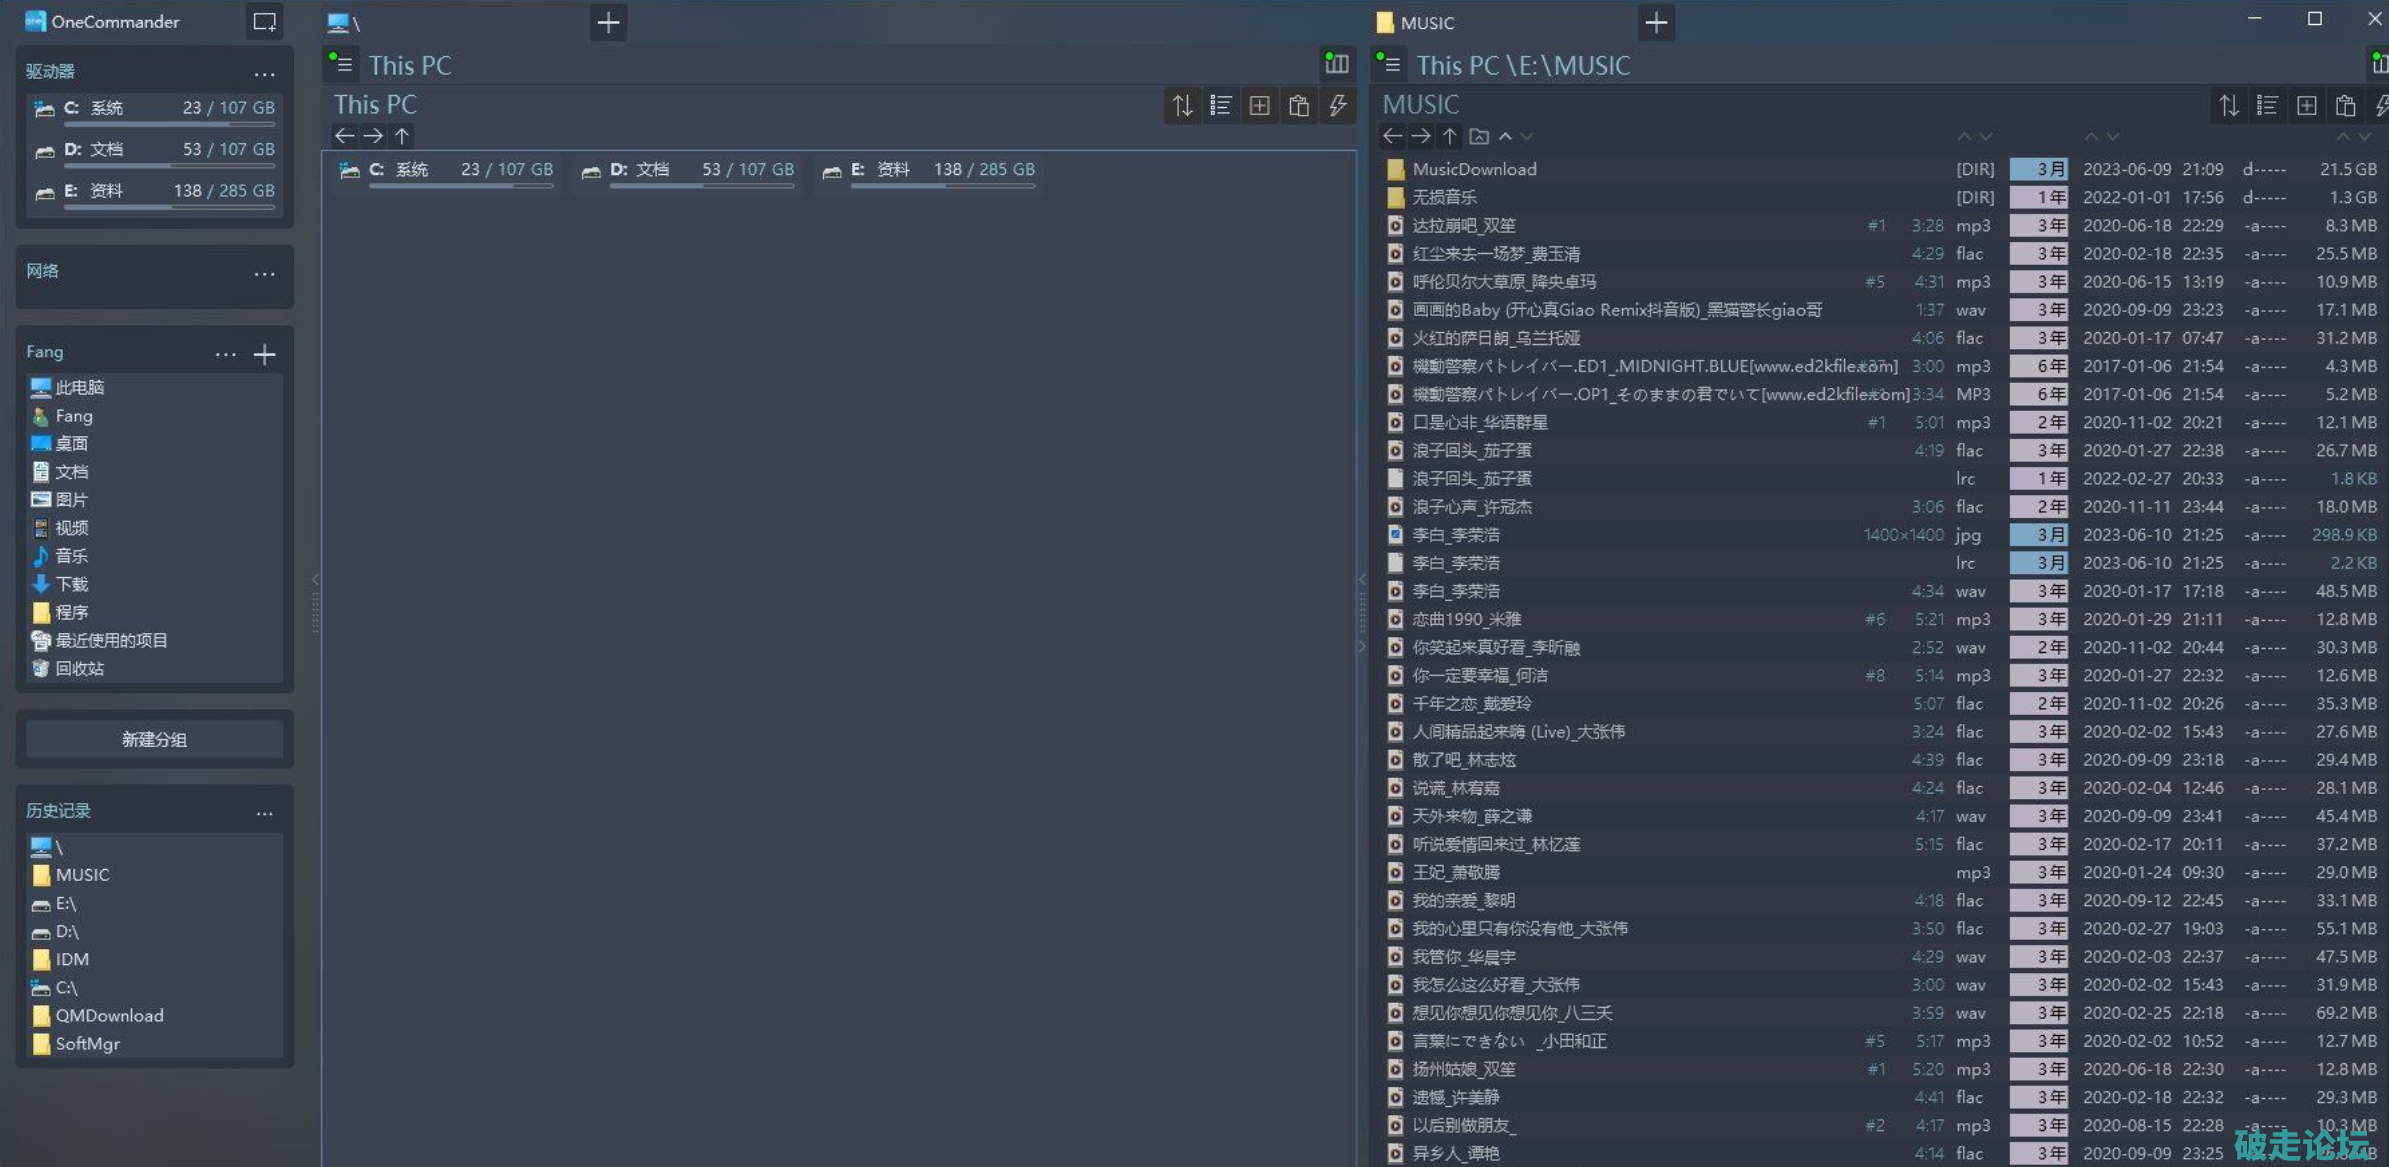Click window layout icon beside OneCommander title

(x=264, y=22)
